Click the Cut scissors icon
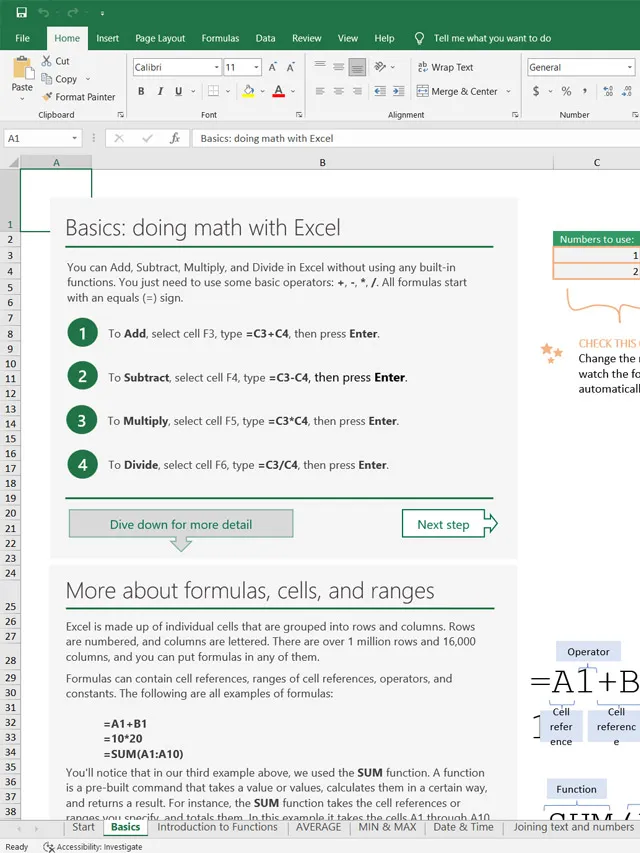640x853 pixels. tap(47, 61)
